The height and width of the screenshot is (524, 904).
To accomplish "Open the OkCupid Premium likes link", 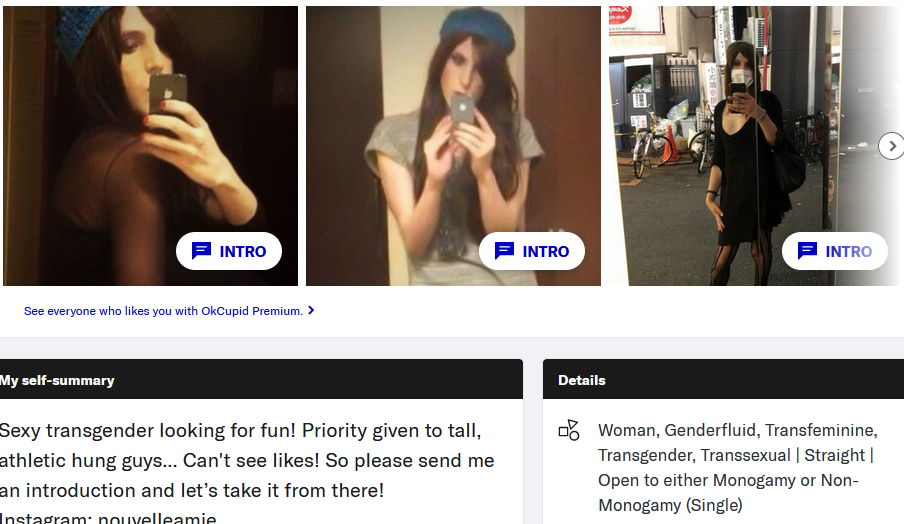I will [163, 311].
